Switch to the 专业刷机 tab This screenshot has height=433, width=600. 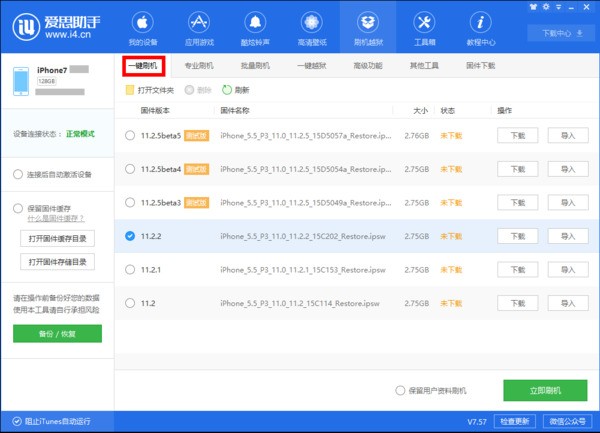(200, 66)
